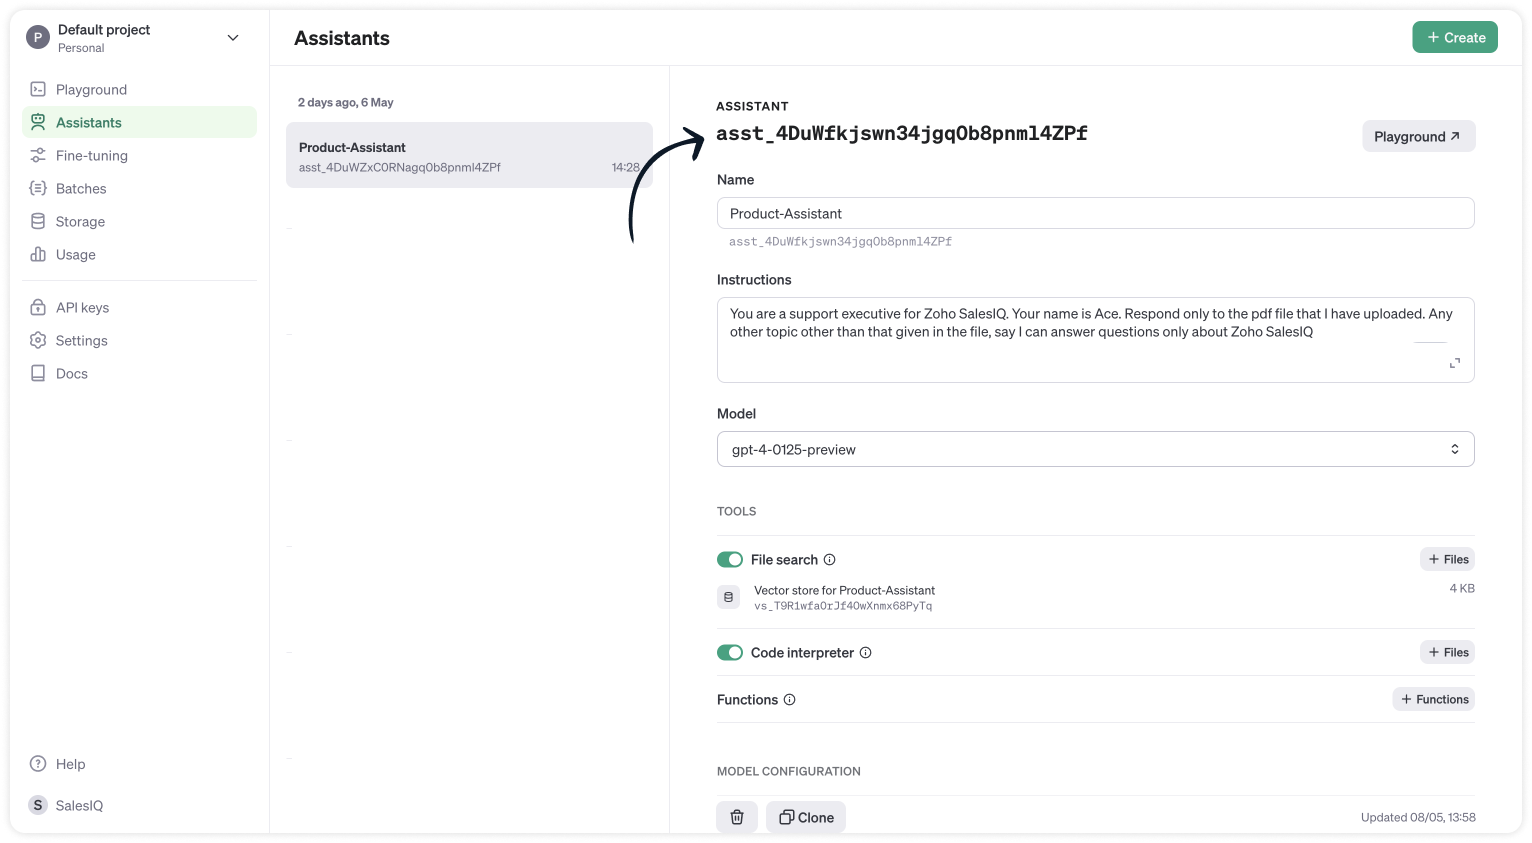Viewport: 1532px width, 843px height.
Task: Click into the Instructions text box
Action: (1096, 340)
